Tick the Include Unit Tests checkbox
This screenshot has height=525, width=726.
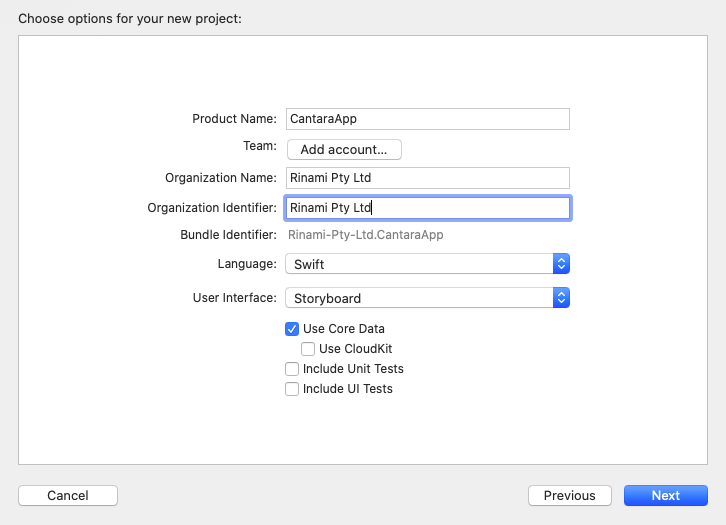292,369
